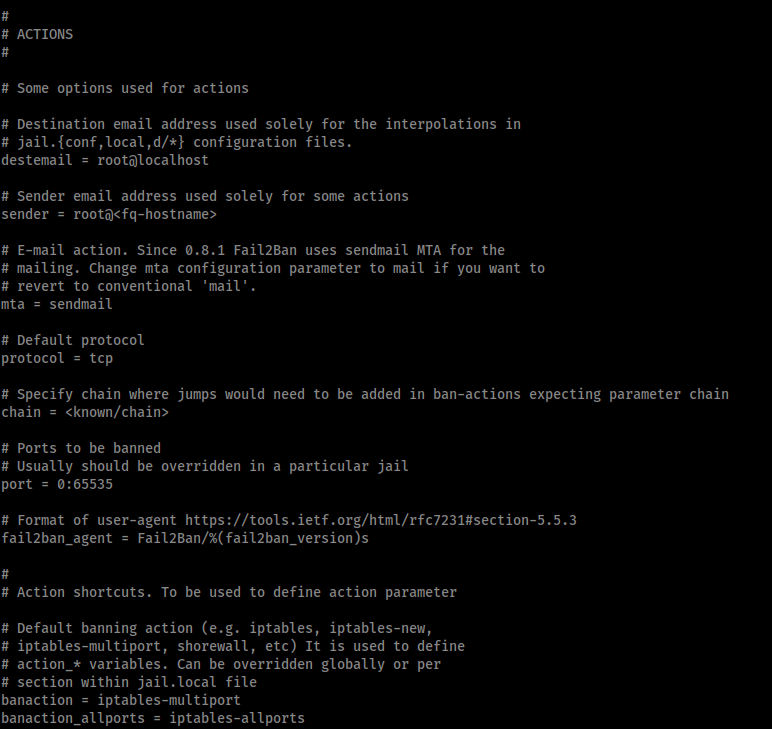Click the # ACTIONS header comment

pyautogui.click(x=37, y=34)
